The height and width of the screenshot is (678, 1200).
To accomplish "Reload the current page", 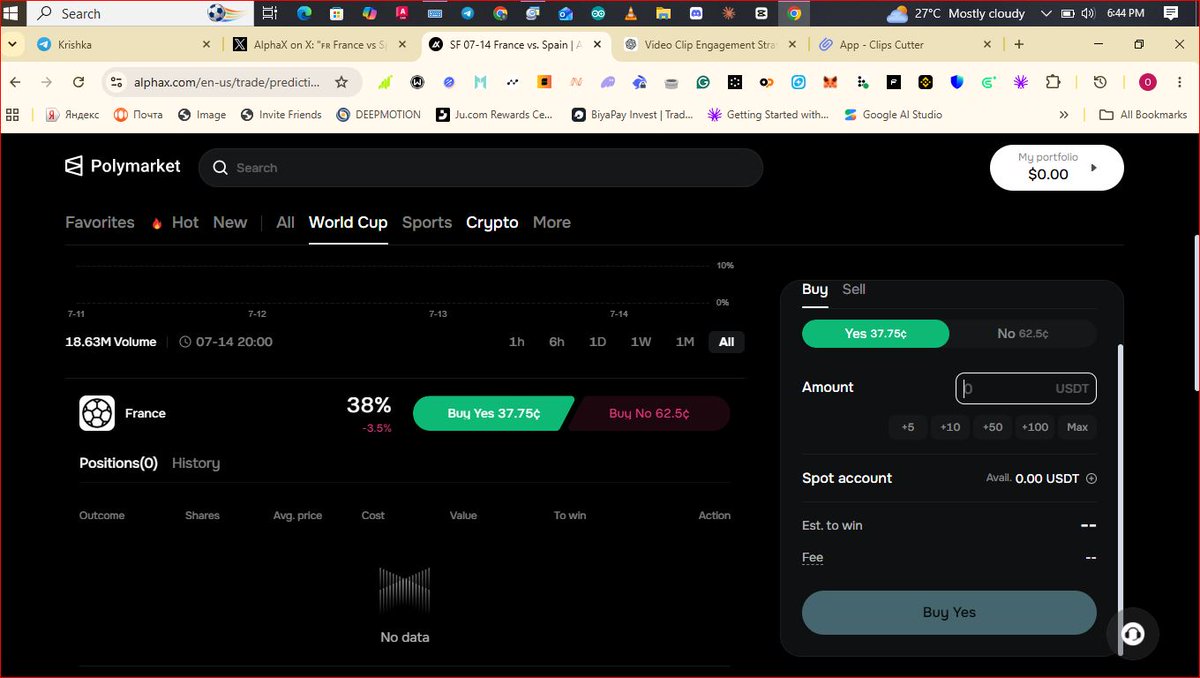I will click(x=78, y=82).
